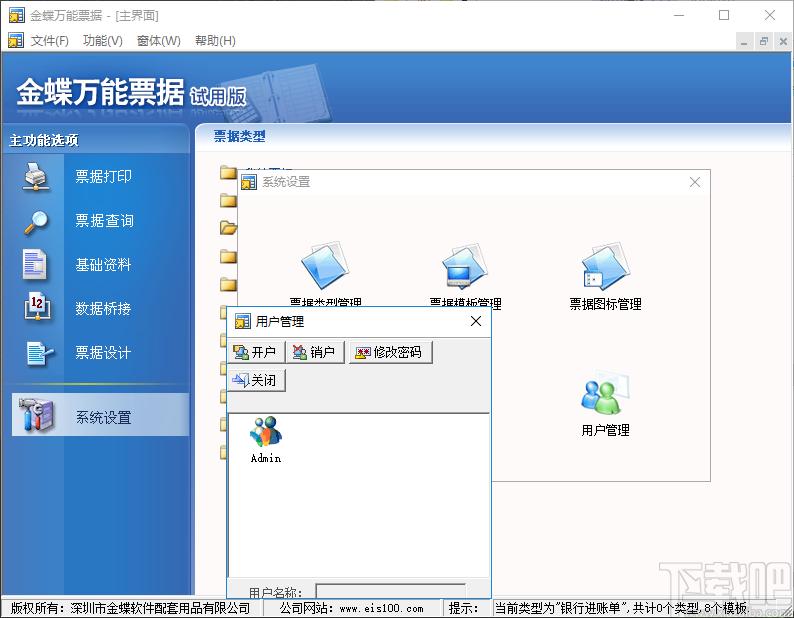Click the company website www.eis100.com text

(381, 608)
